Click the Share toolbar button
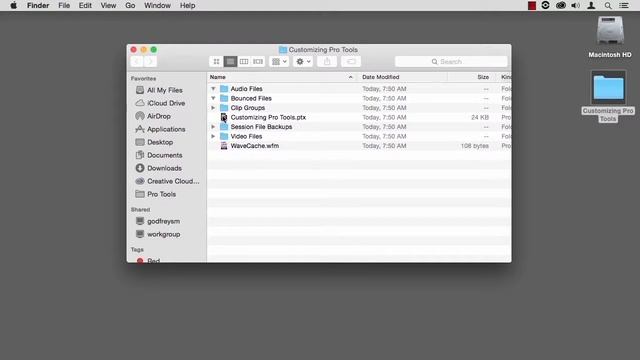The image size is (640, 360). pos(327,62)
